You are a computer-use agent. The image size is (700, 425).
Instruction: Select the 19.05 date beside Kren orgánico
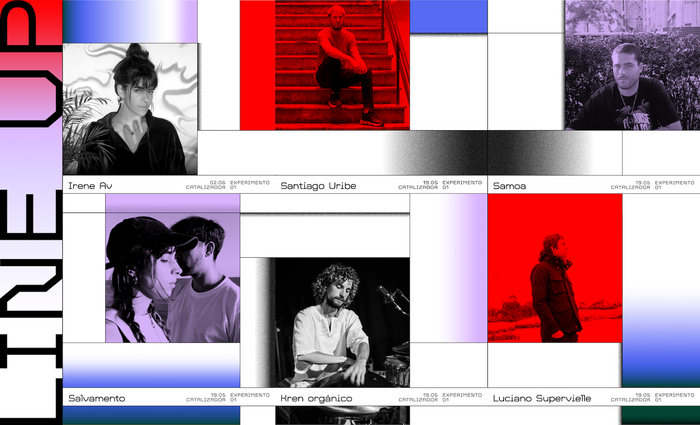click(430, 395)
